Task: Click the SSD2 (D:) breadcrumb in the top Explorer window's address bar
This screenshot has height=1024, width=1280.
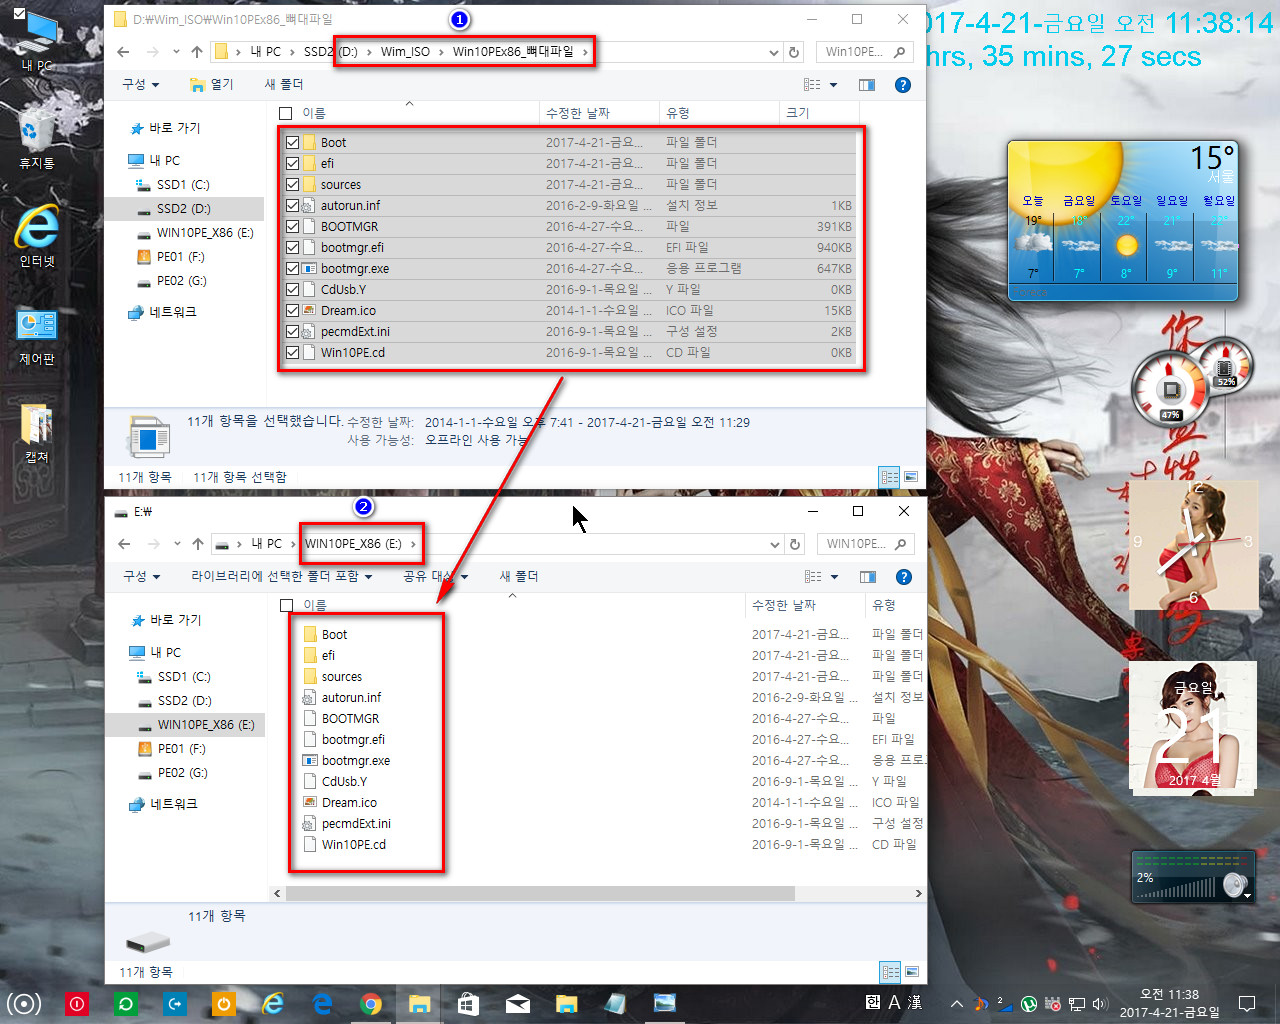Action: pos(331,52)
